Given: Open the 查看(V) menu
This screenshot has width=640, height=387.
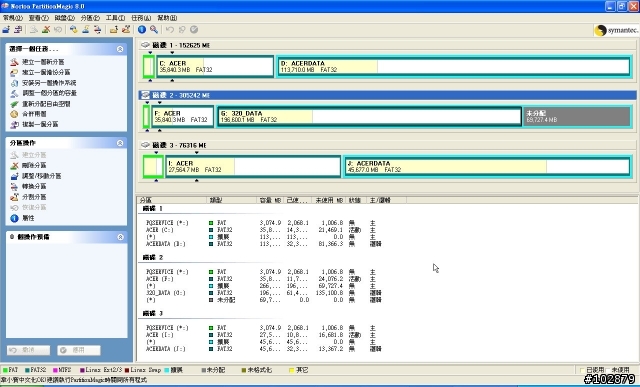Looking at the screenshot, I should [38, 18].
